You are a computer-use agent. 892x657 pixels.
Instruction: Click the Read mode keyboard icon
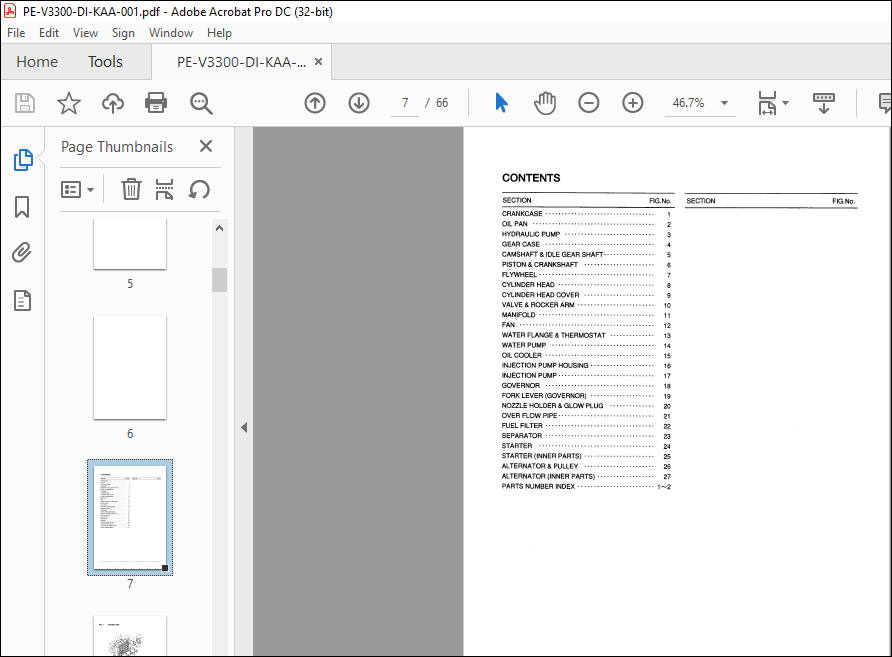[823, 103]
